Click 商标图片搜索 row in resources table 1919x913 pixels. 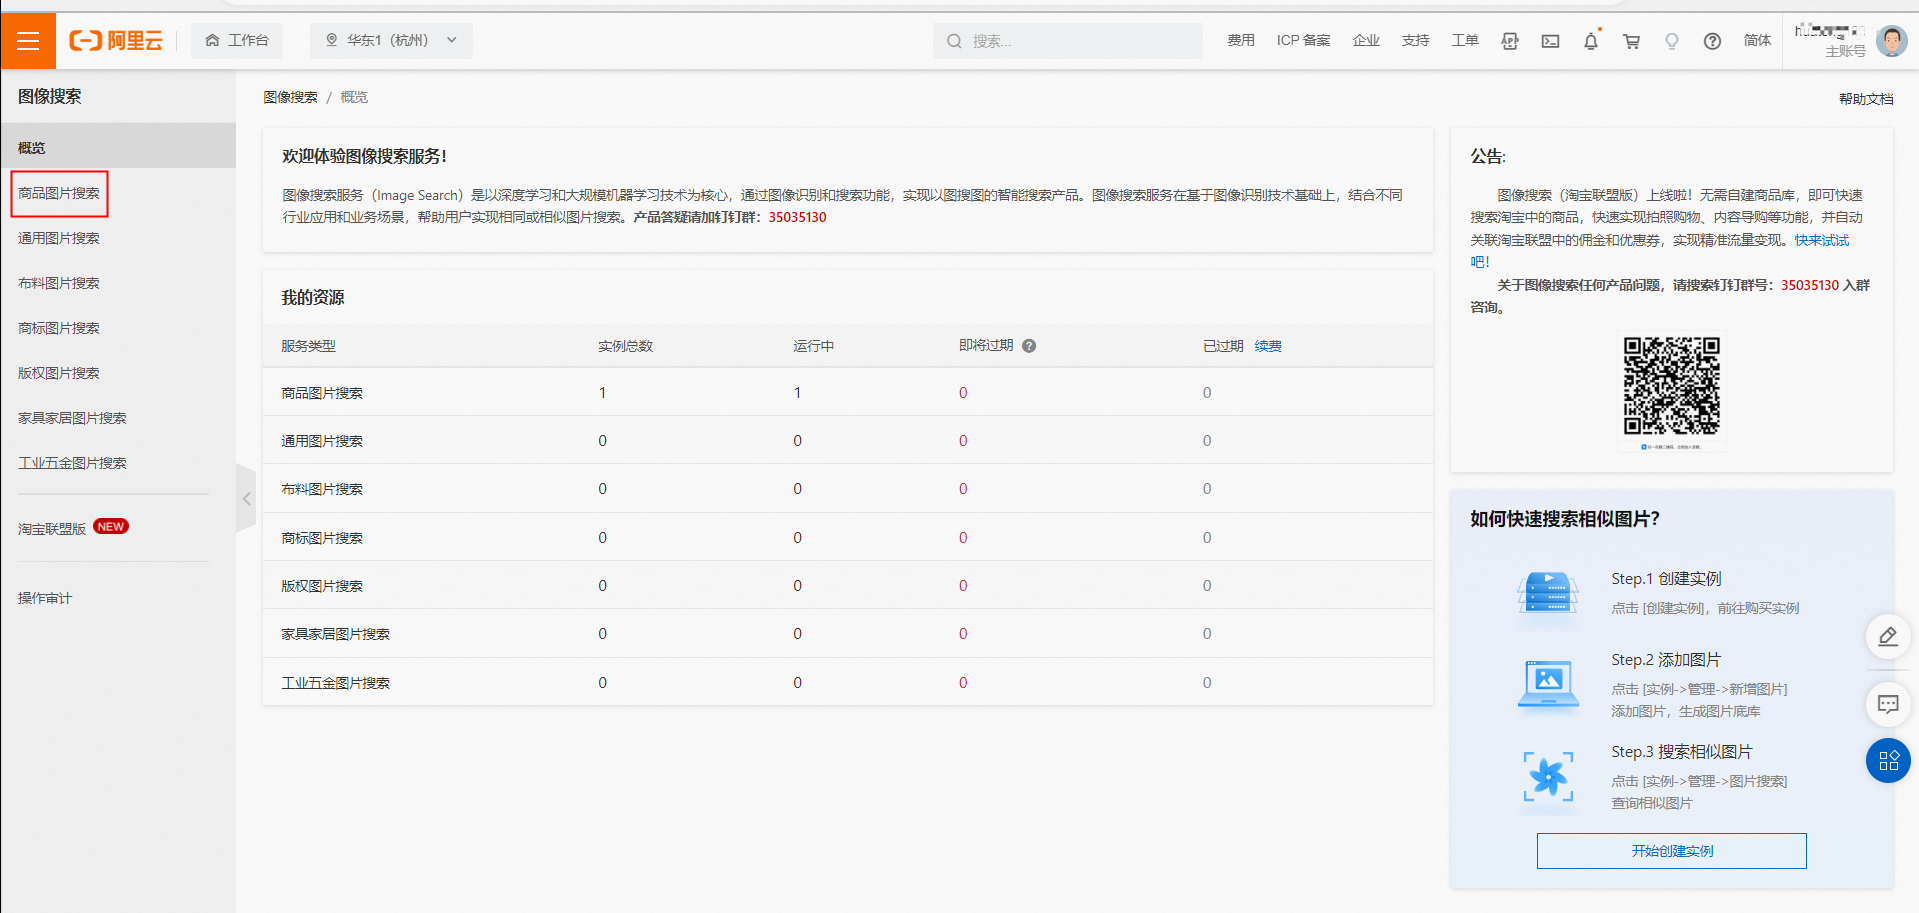point(847,538)
